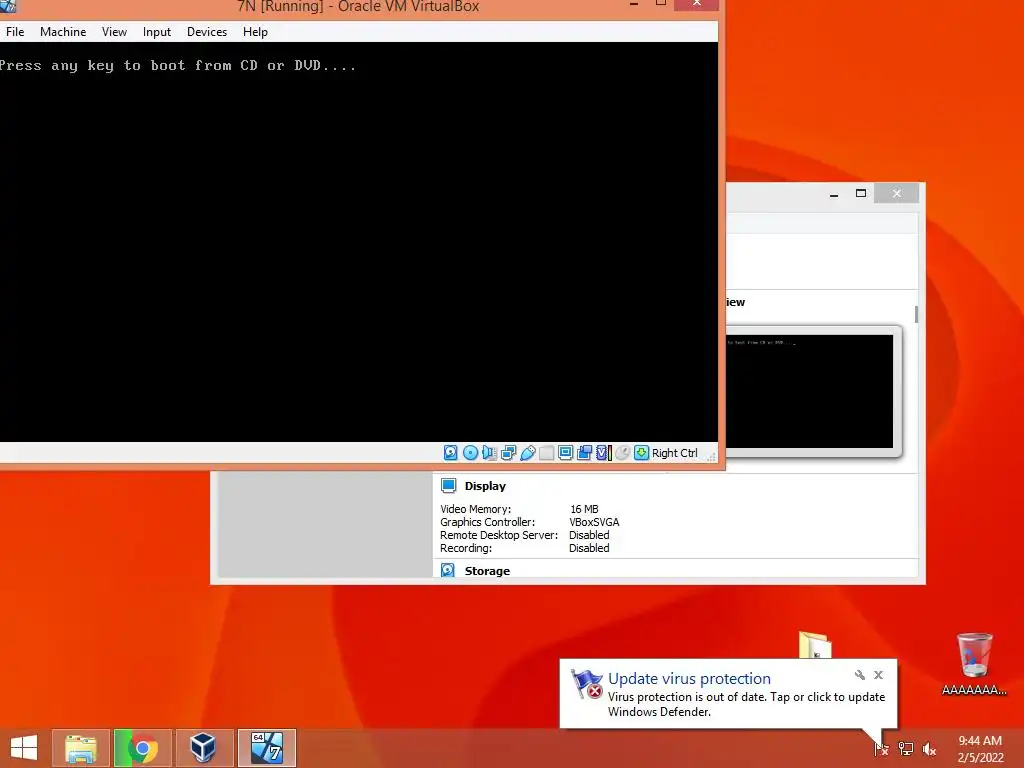
Task: Click the Update virus protection notification title
Action: [x=689, y=679]
